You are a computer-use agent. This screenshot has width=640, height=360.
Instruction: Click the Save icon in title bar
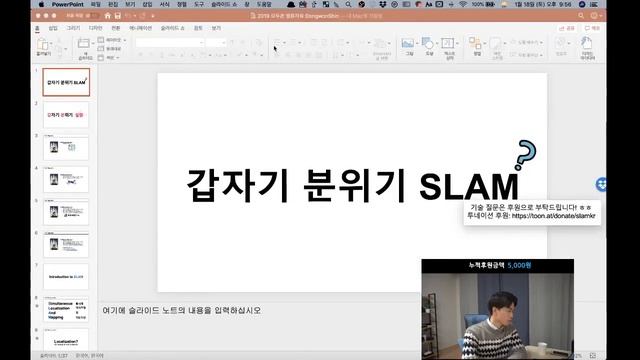[x=118, y=16]
